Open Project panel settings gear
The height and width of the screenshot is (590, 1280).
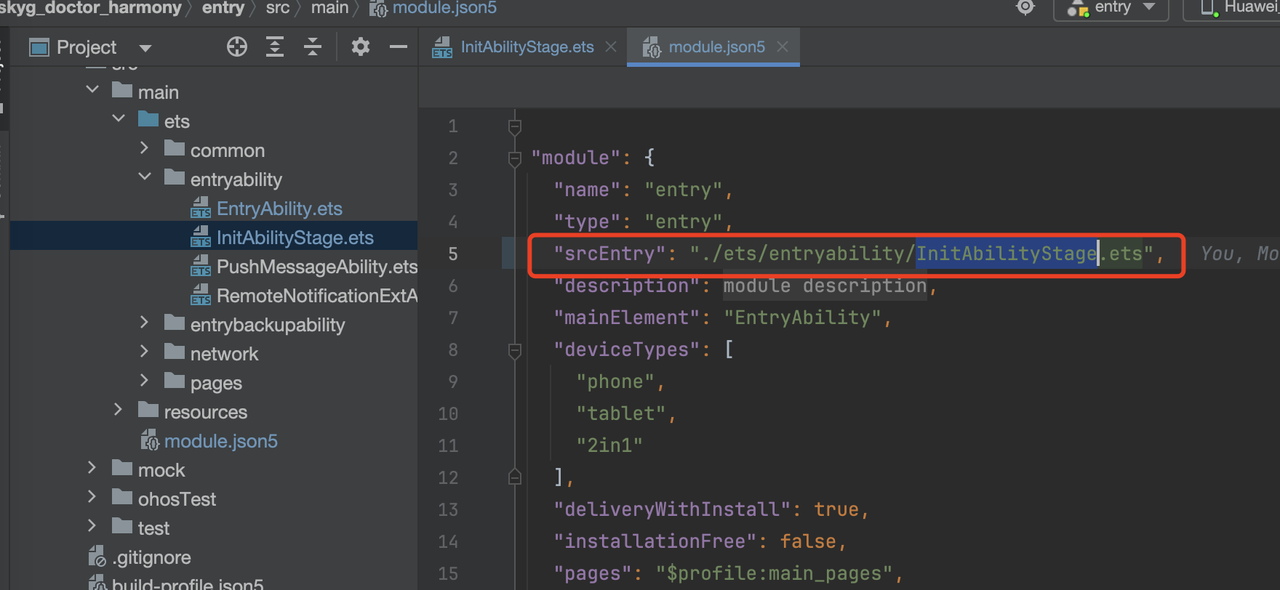tap(361, 47)
